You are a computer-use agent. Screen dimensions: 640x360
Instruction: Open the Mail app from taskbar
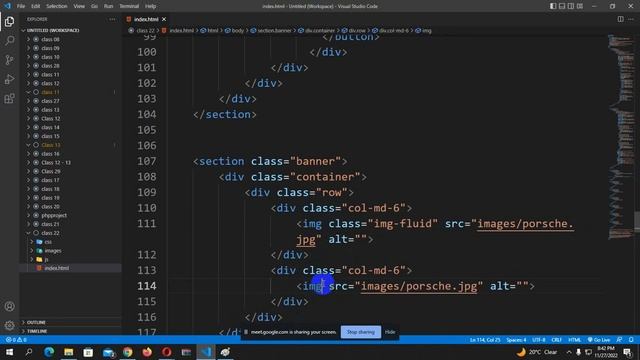click(108, 352)
